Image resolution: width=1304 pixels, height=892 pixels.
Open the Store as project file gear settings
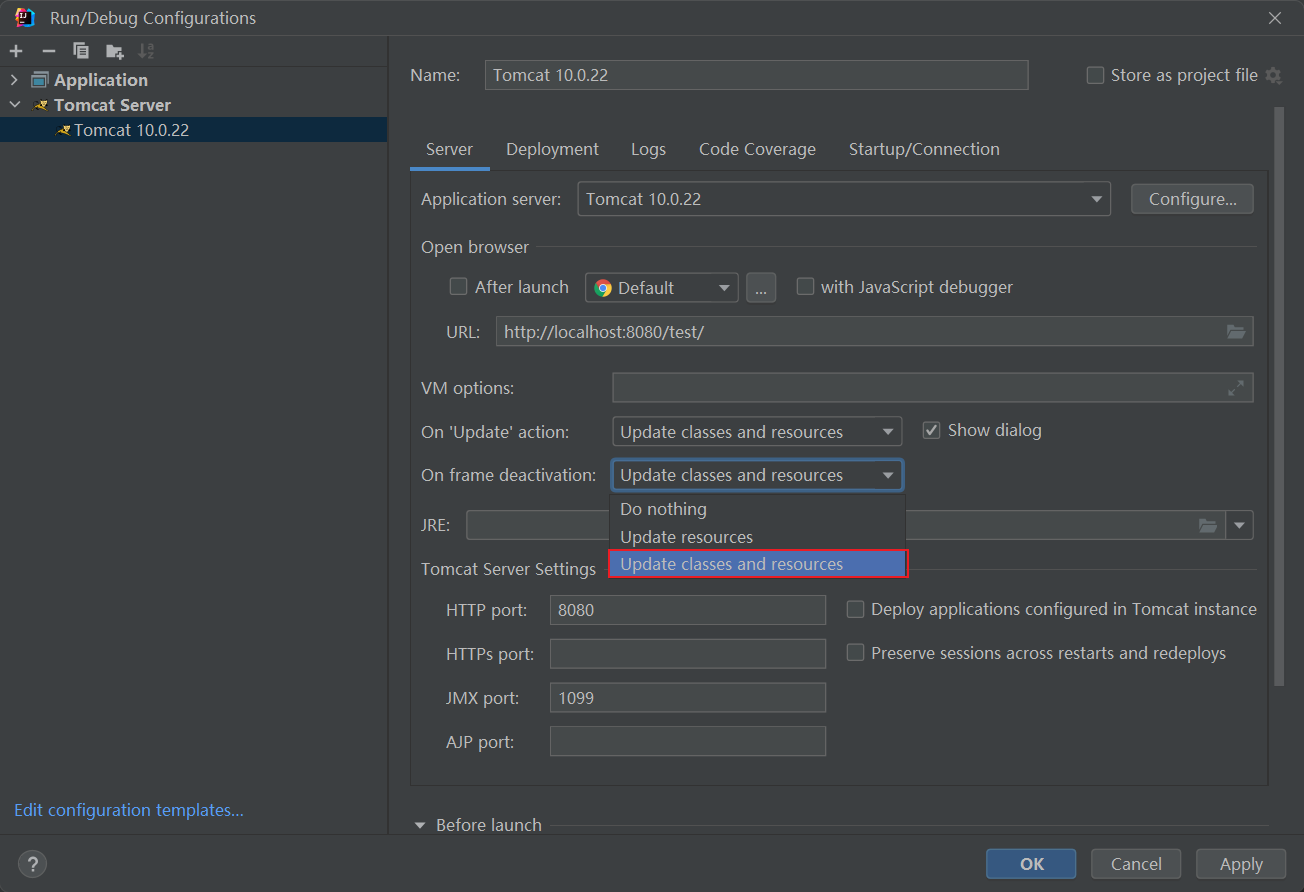click(1273, 75)
